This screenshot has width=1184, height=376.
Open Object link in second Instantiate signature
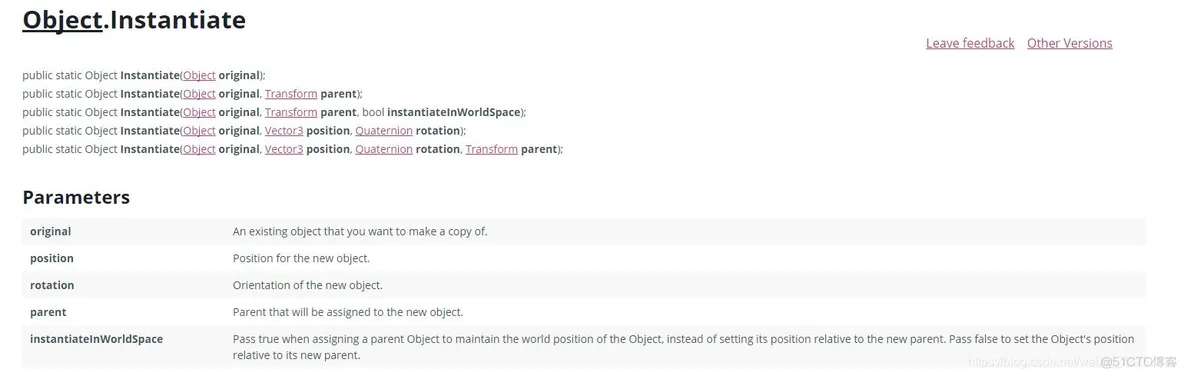(x=199, y=94)
